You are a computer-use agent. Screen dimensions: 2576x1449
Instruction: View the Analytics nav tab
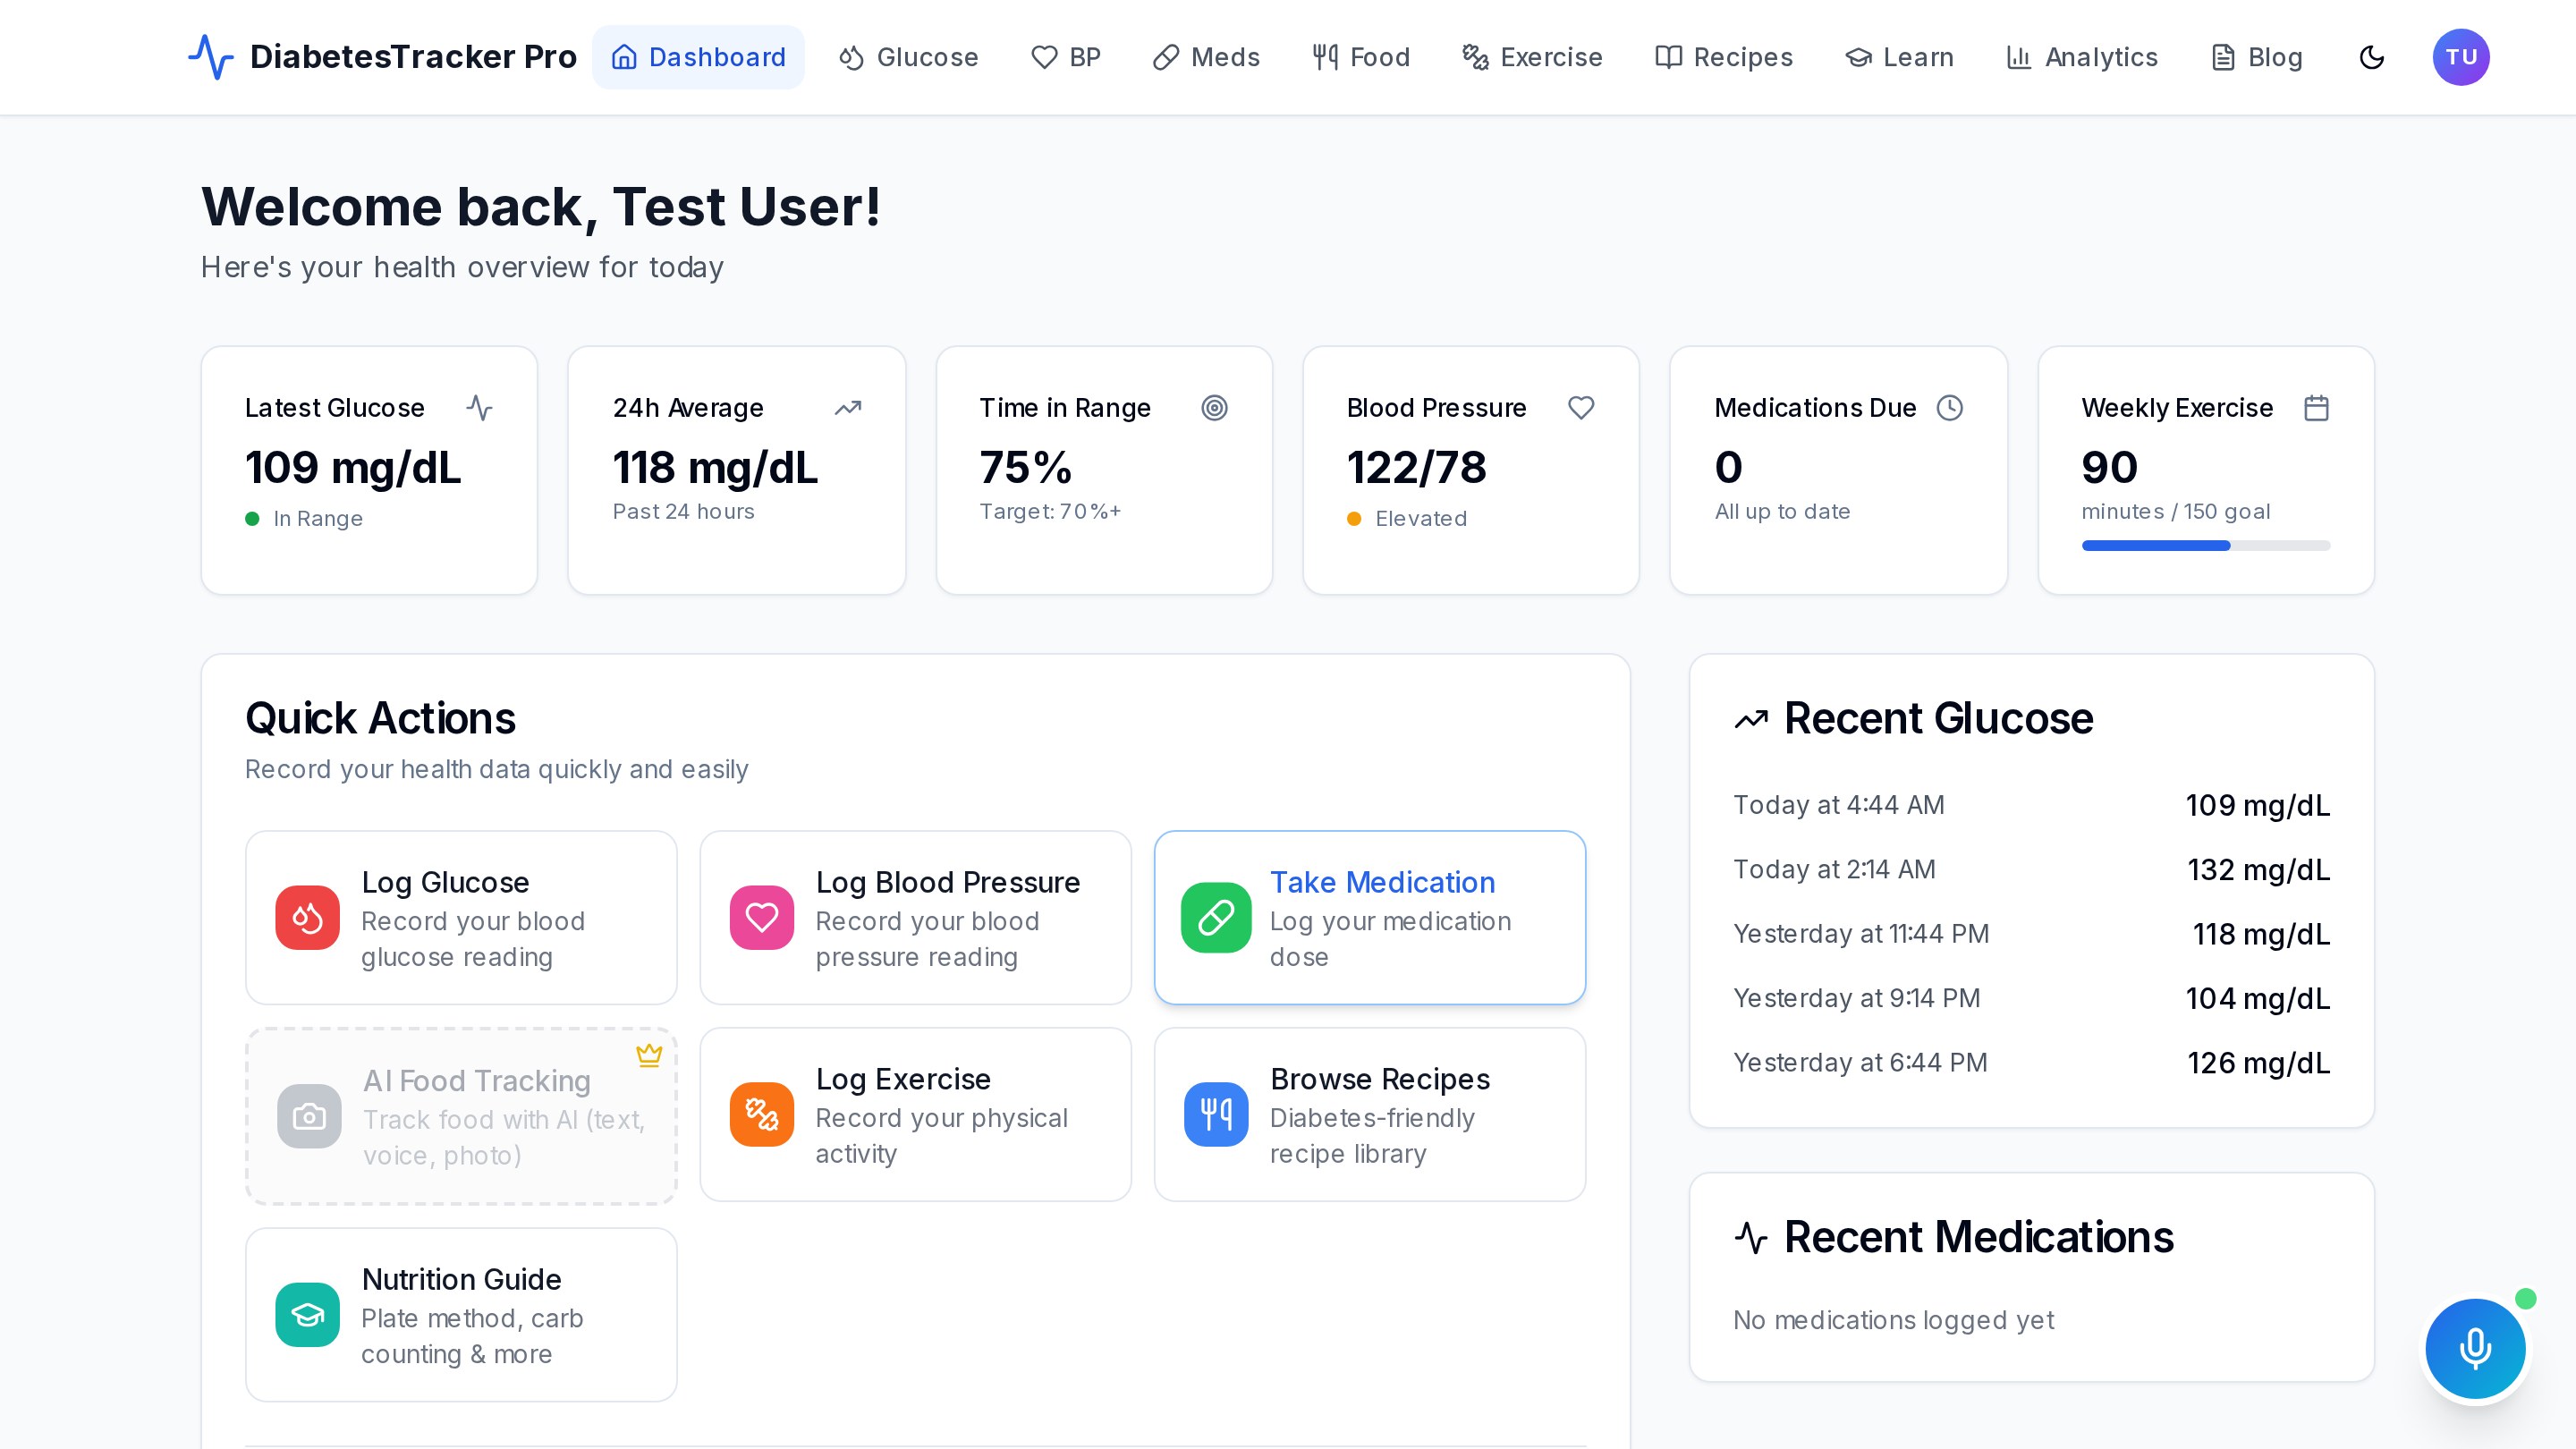[x=2082, y=57]
